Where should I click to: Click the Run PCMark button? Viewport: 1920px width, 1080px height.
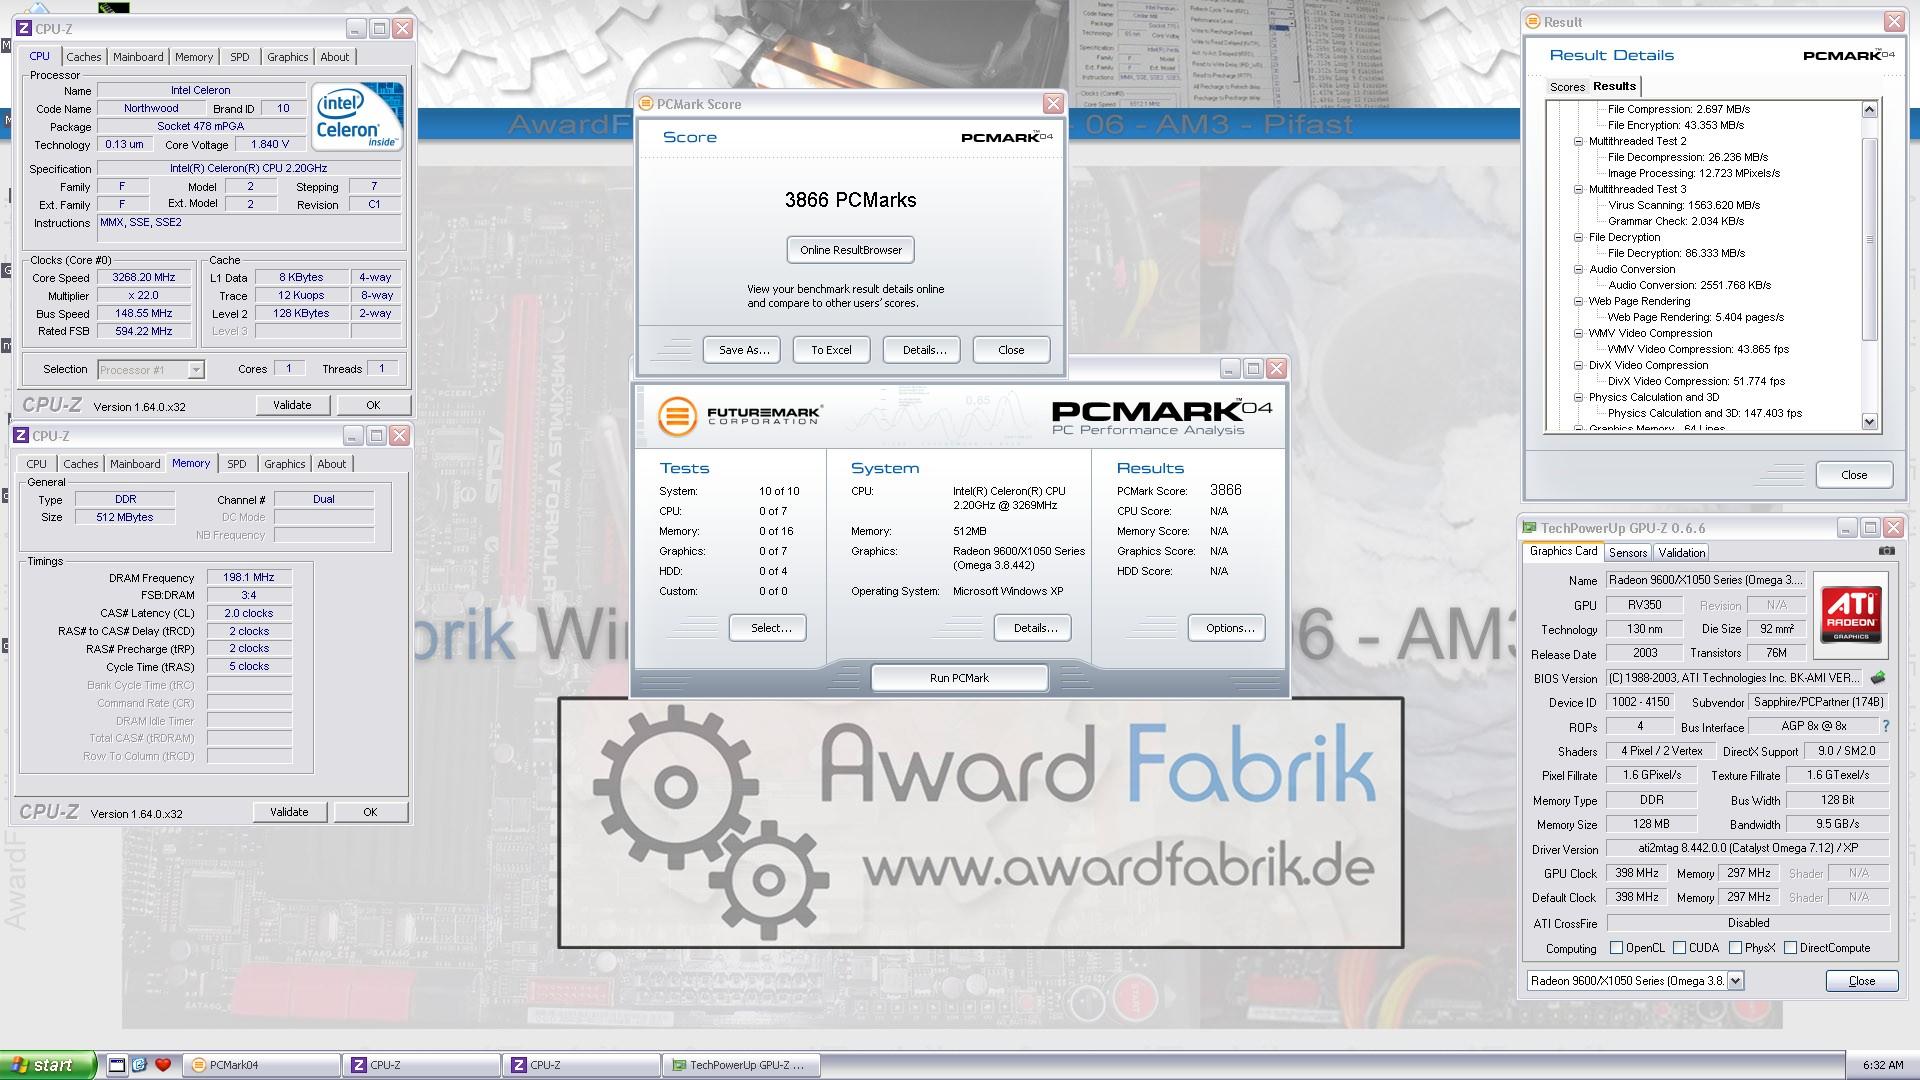tap(959, 678)
